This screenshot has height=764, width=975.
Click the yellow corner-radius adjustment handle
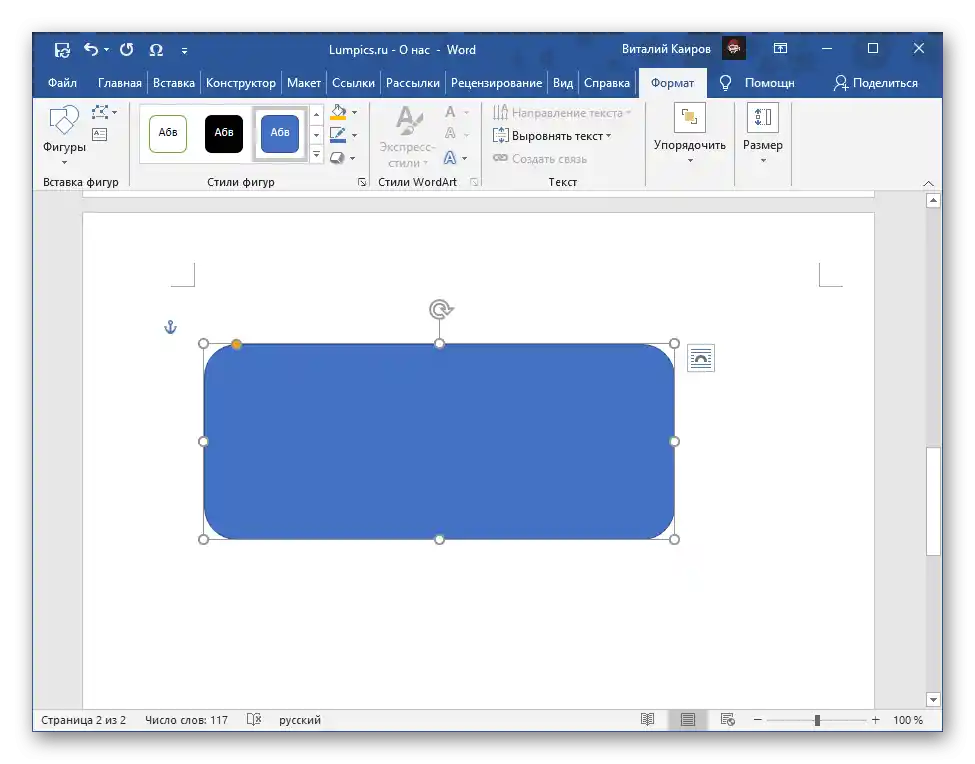pyautogui.click(x=236, y=344)
